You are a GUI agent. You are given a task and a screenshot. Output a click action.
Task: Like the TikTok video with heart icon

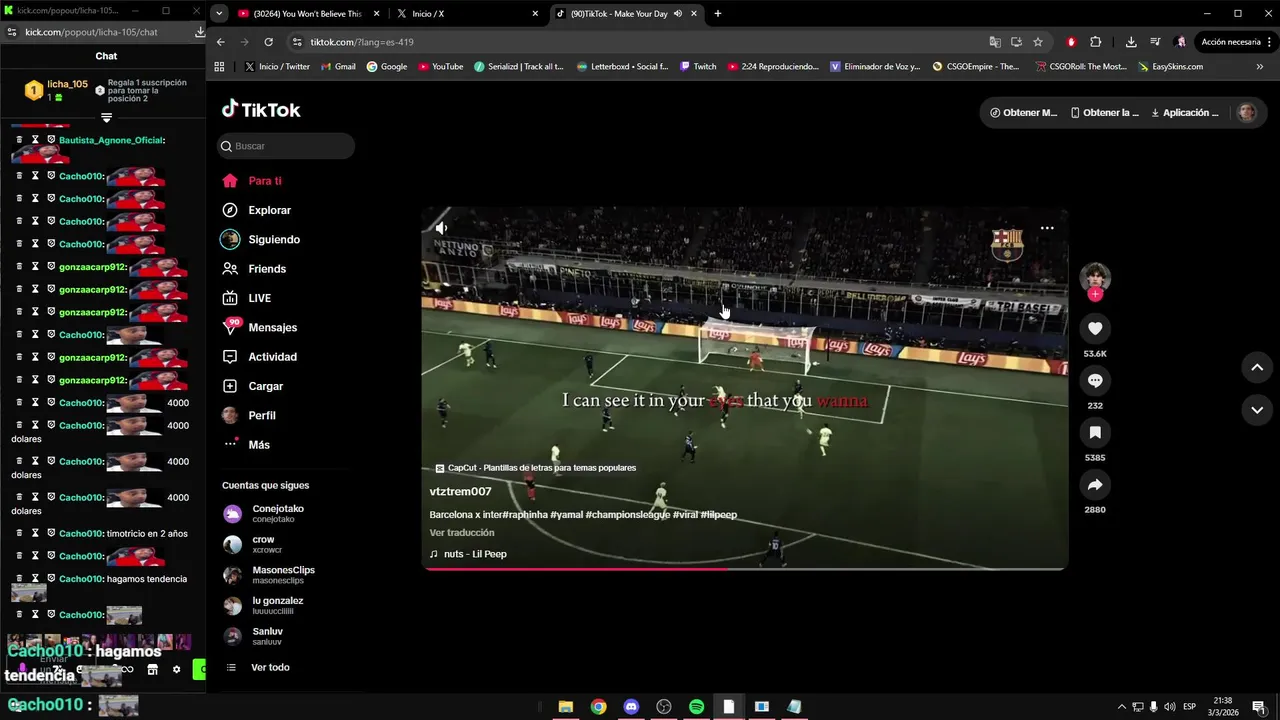pos(1095,328)
